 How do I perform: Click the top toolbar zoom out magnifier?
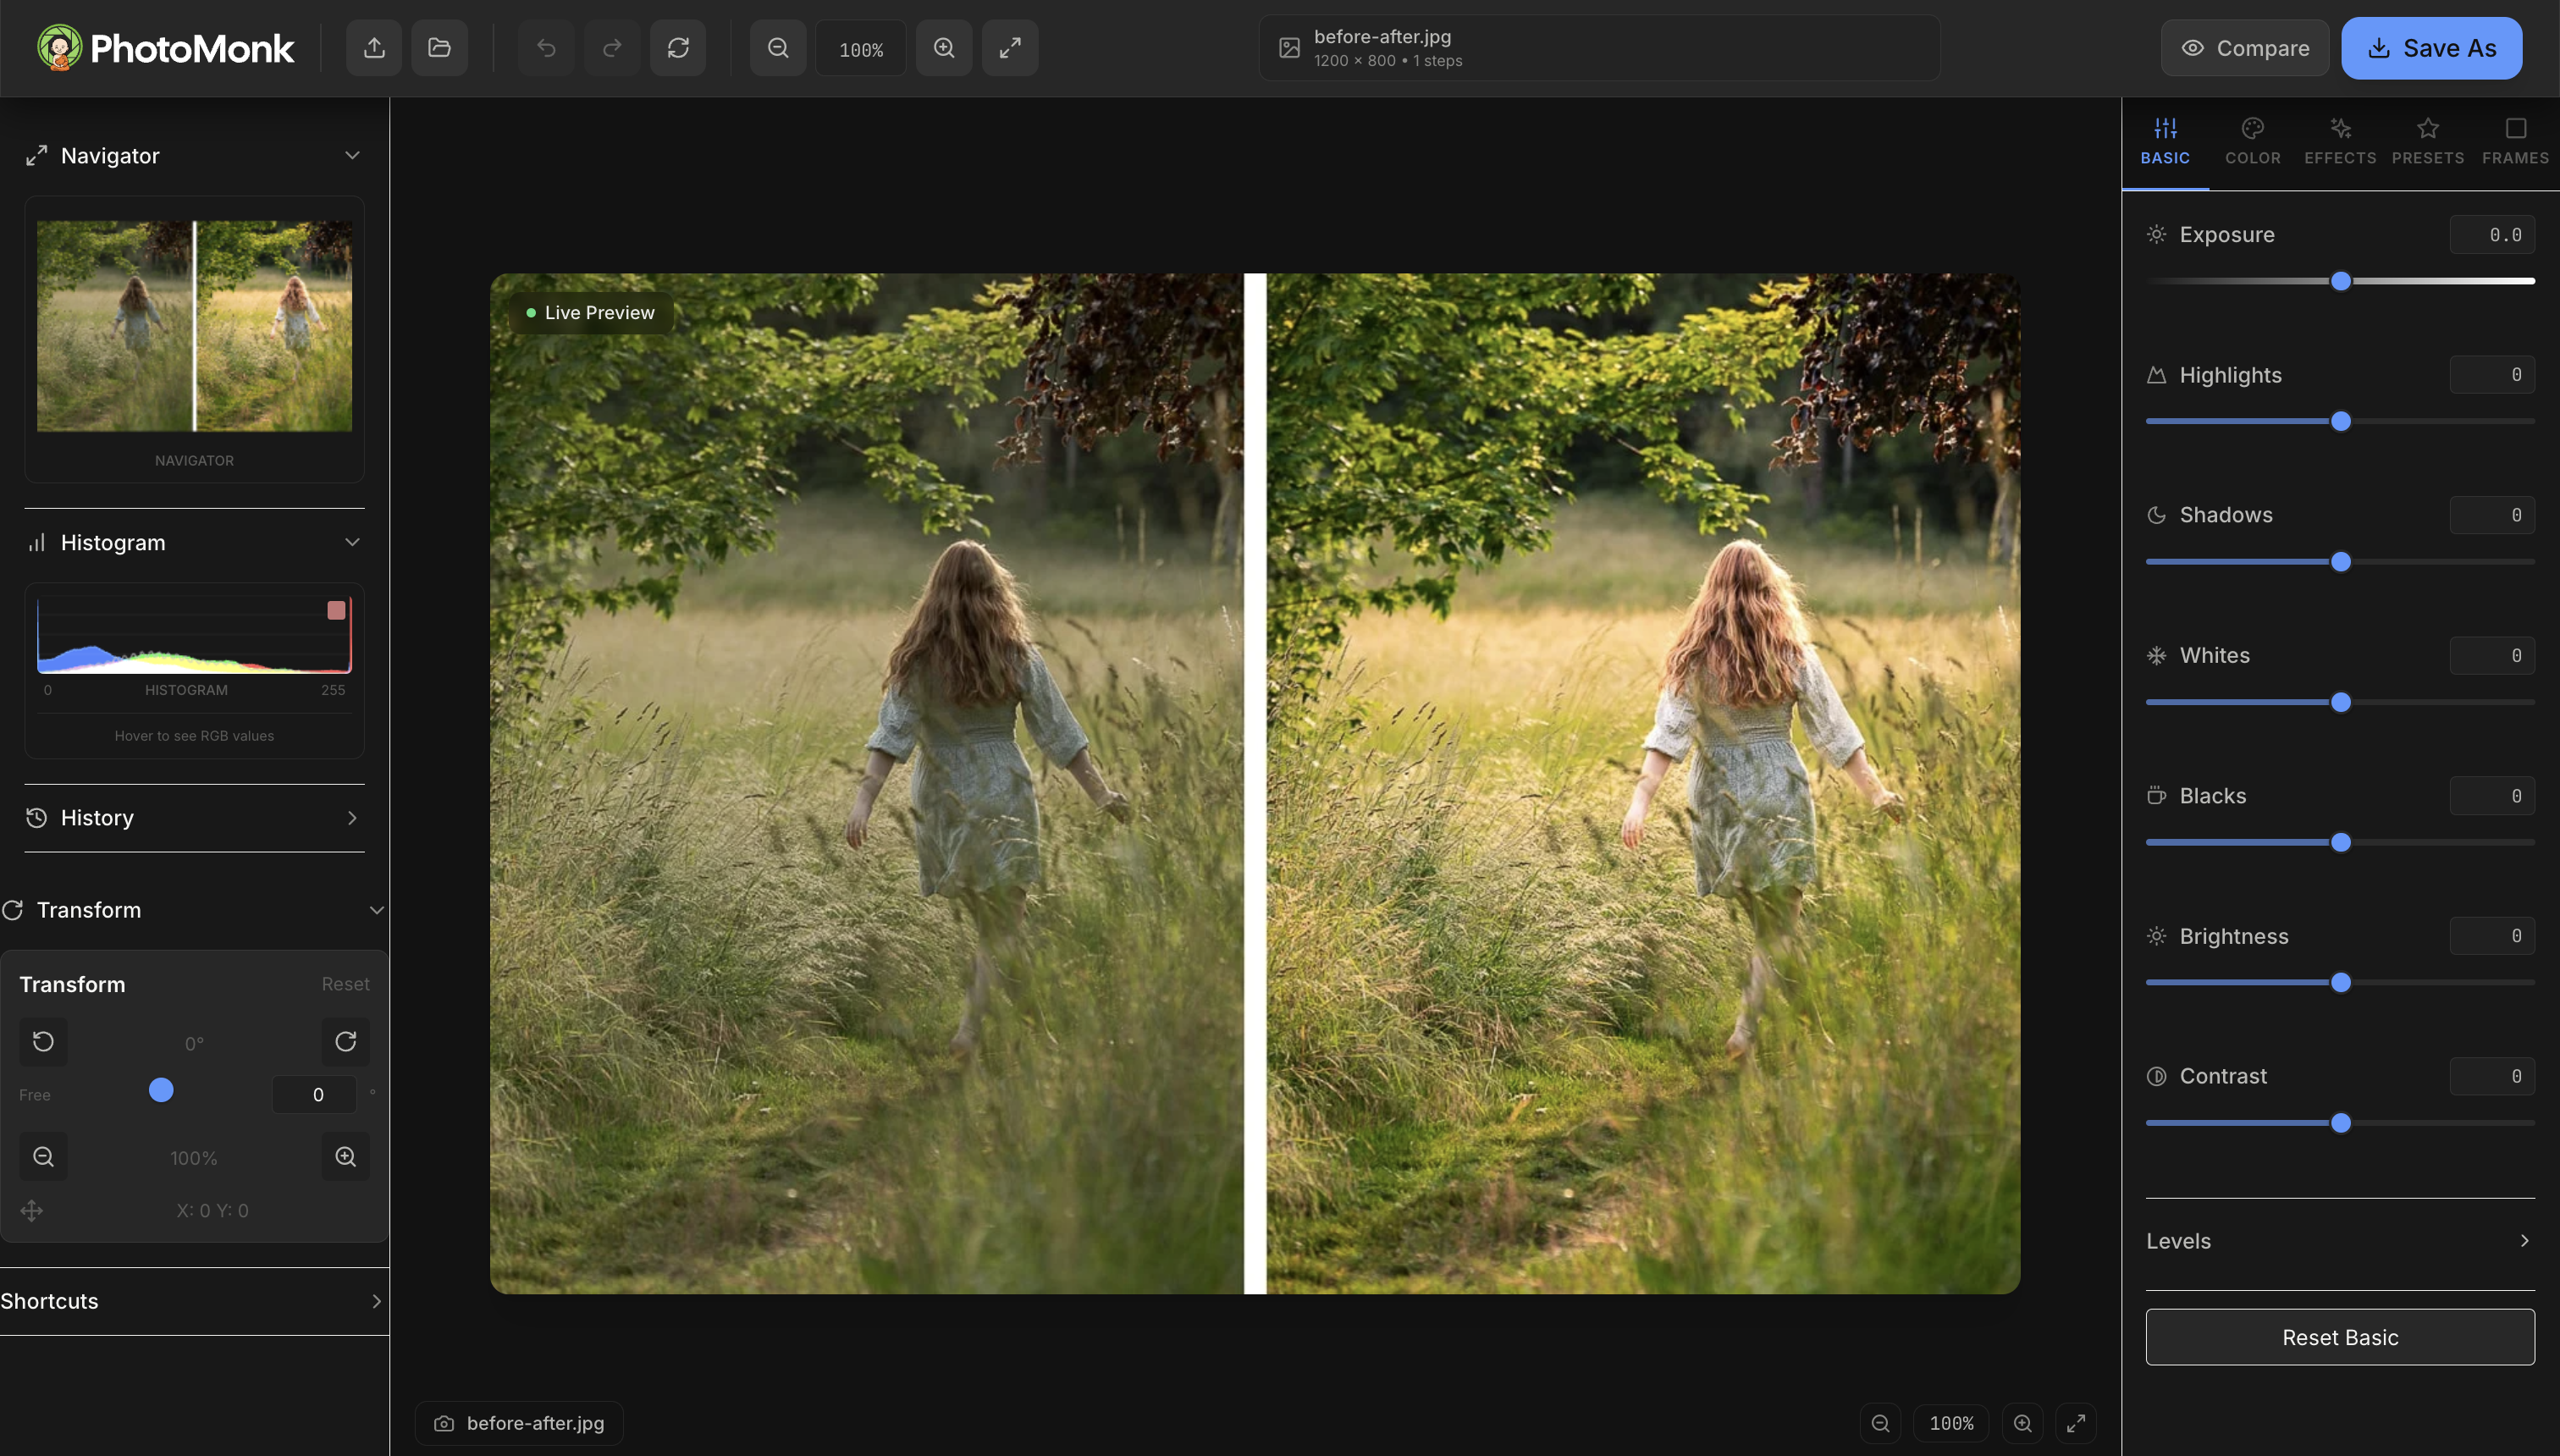[778, 48]
